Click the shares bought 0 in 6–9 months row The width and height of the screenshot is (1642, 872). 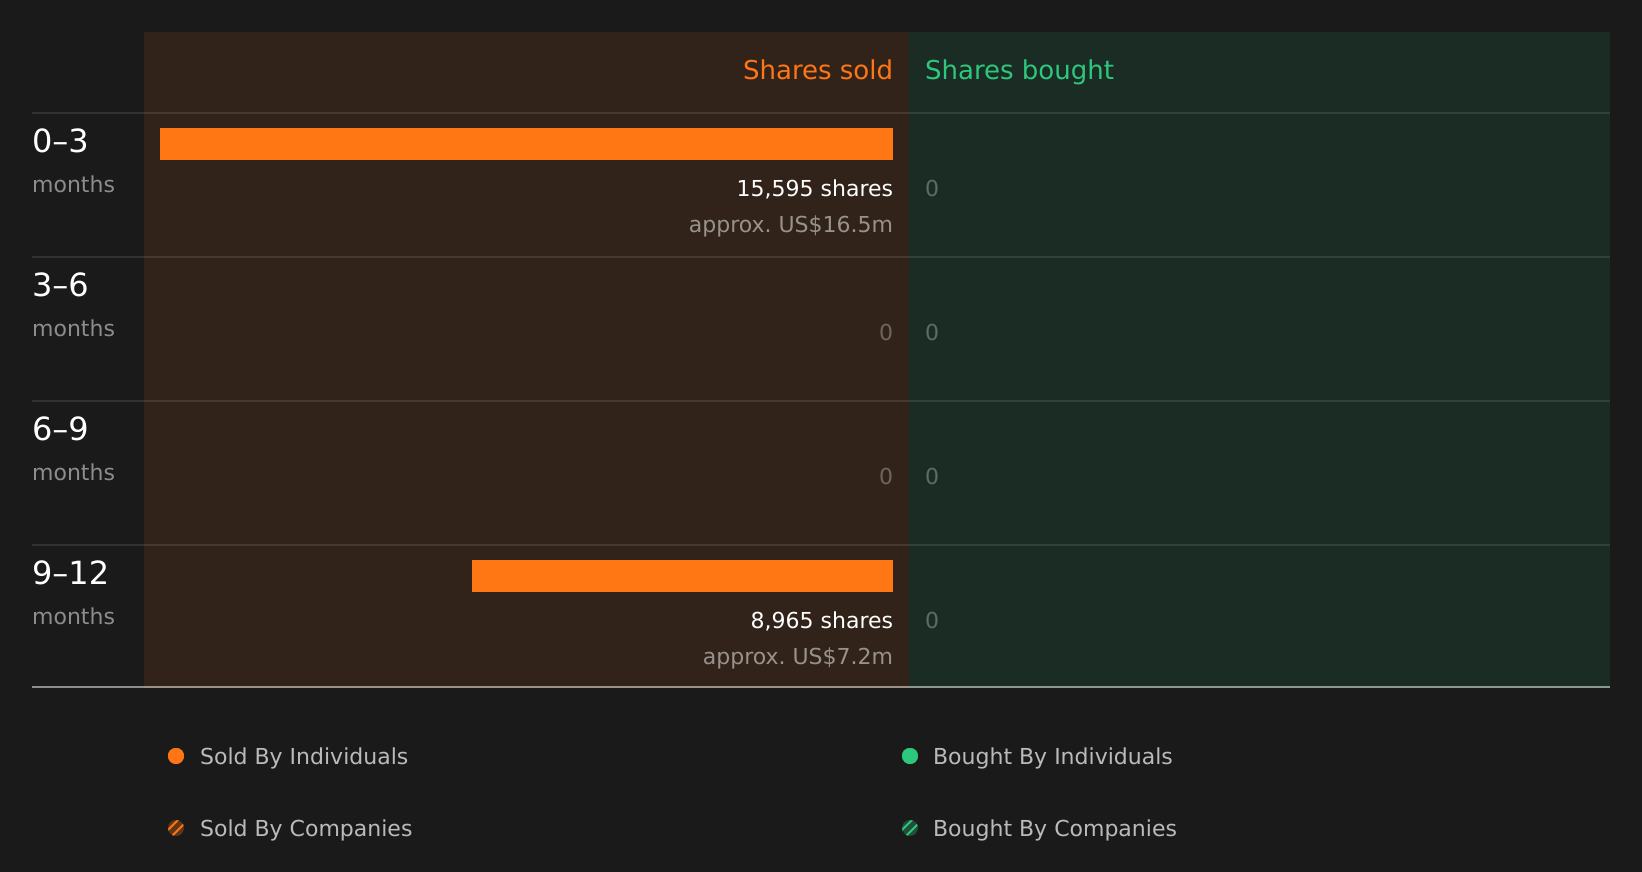(x=932, y=476)
